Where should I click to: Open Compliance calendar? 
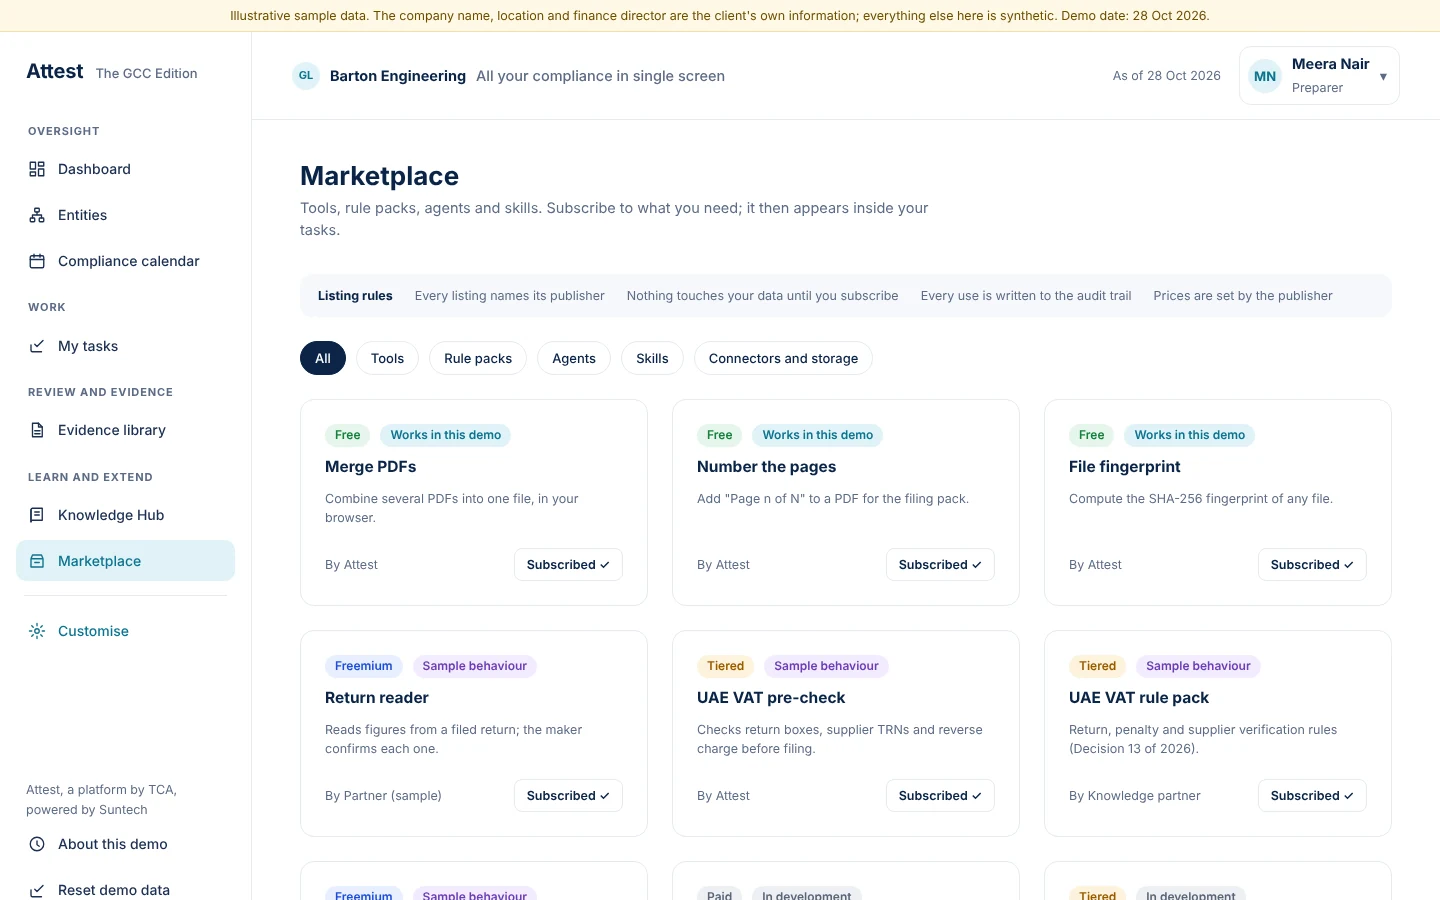(126, 261)
